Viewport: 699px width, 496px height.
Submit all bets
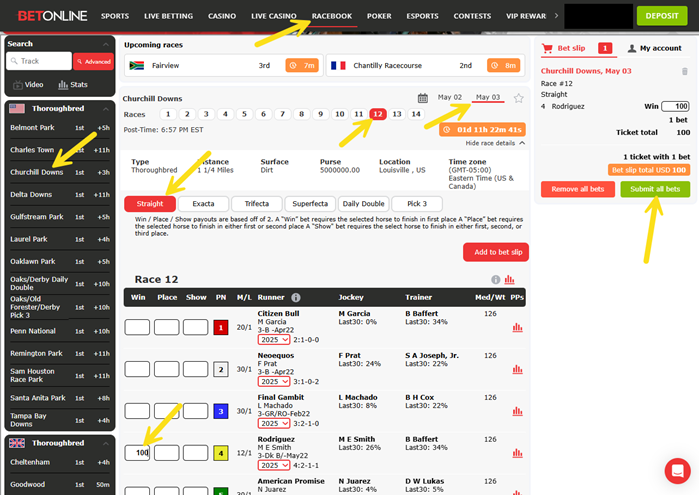(x=655, y=189)
